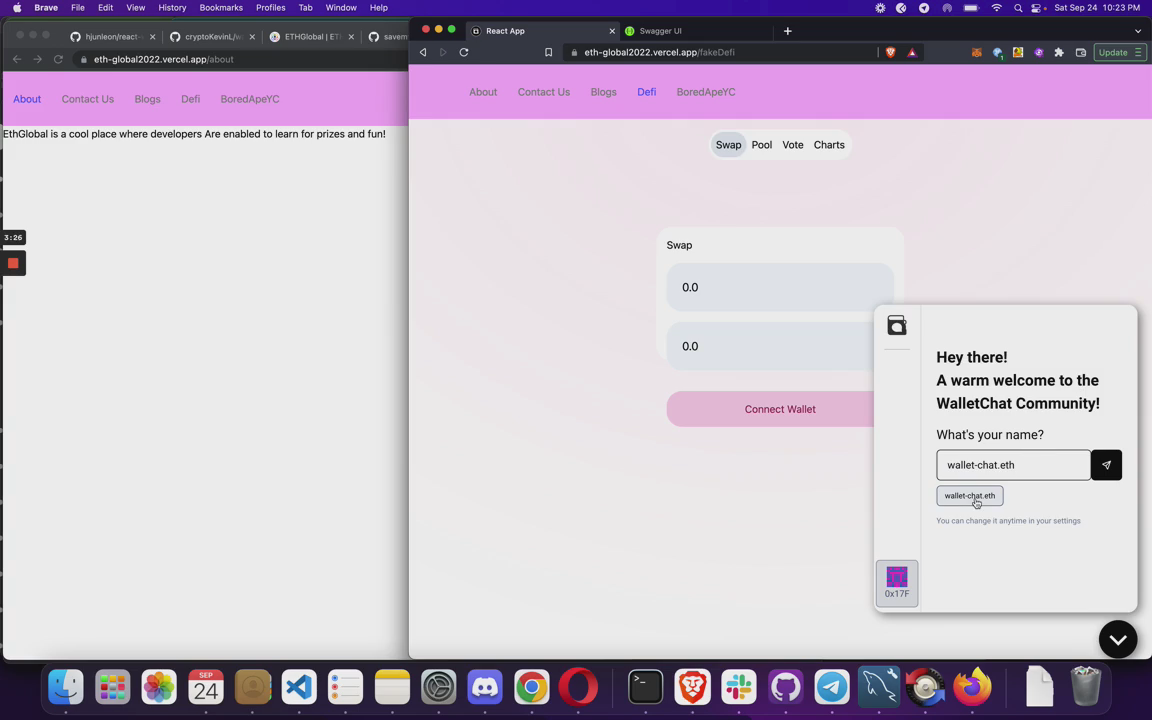Open Brave Shields lion icon in the address bar
Viewport: 1152px width, 720px height.
[890, 52]
